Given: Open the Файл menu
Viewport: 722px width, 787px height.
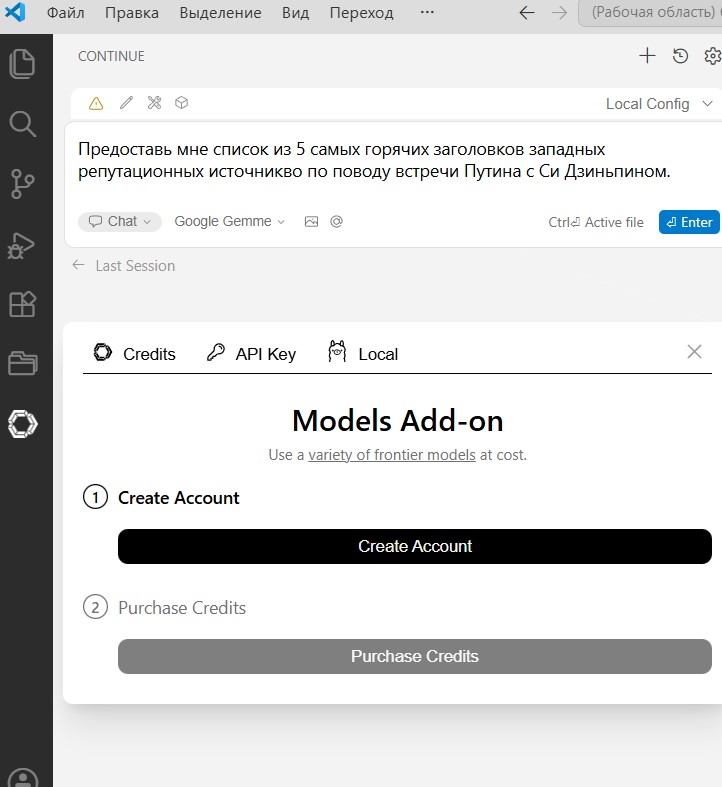Looking at the screenshot, I should tap(66, 13).
